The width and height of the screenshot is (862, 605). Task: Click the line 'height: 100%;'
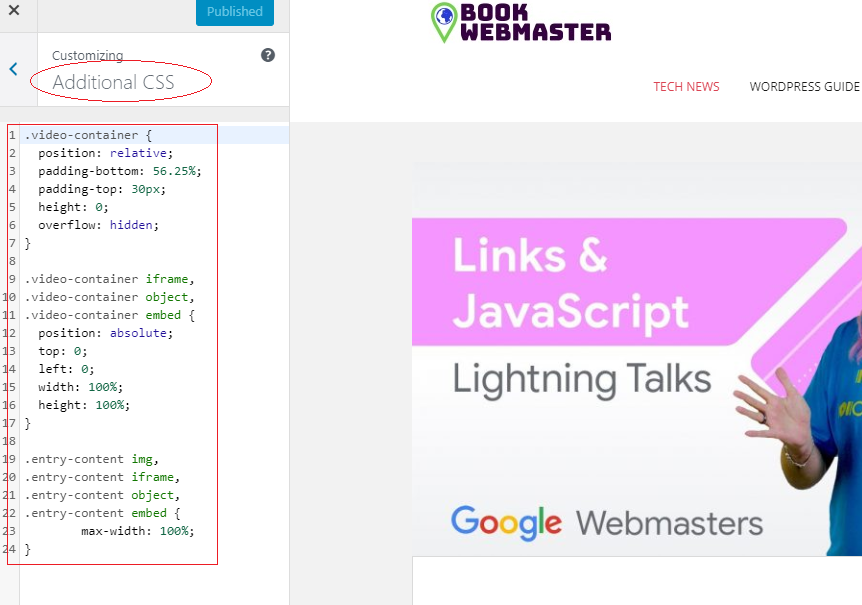[84, 405]
